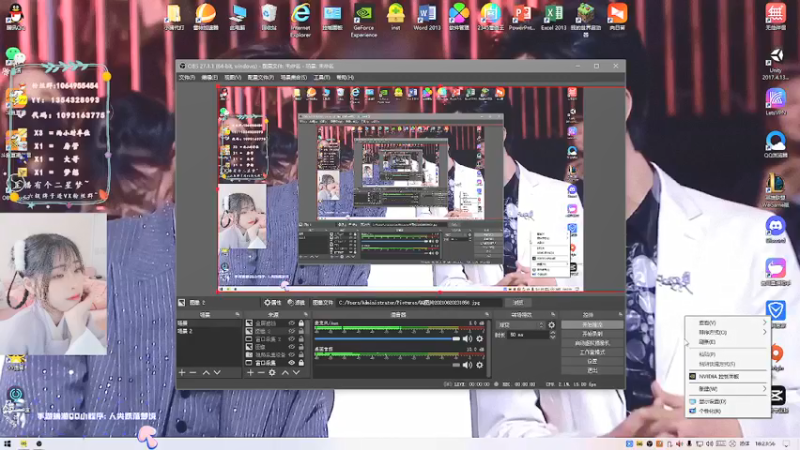Open GeForce Experience desktop icon
The height and width of the screenshot is (450, 800).
point(364,19)
